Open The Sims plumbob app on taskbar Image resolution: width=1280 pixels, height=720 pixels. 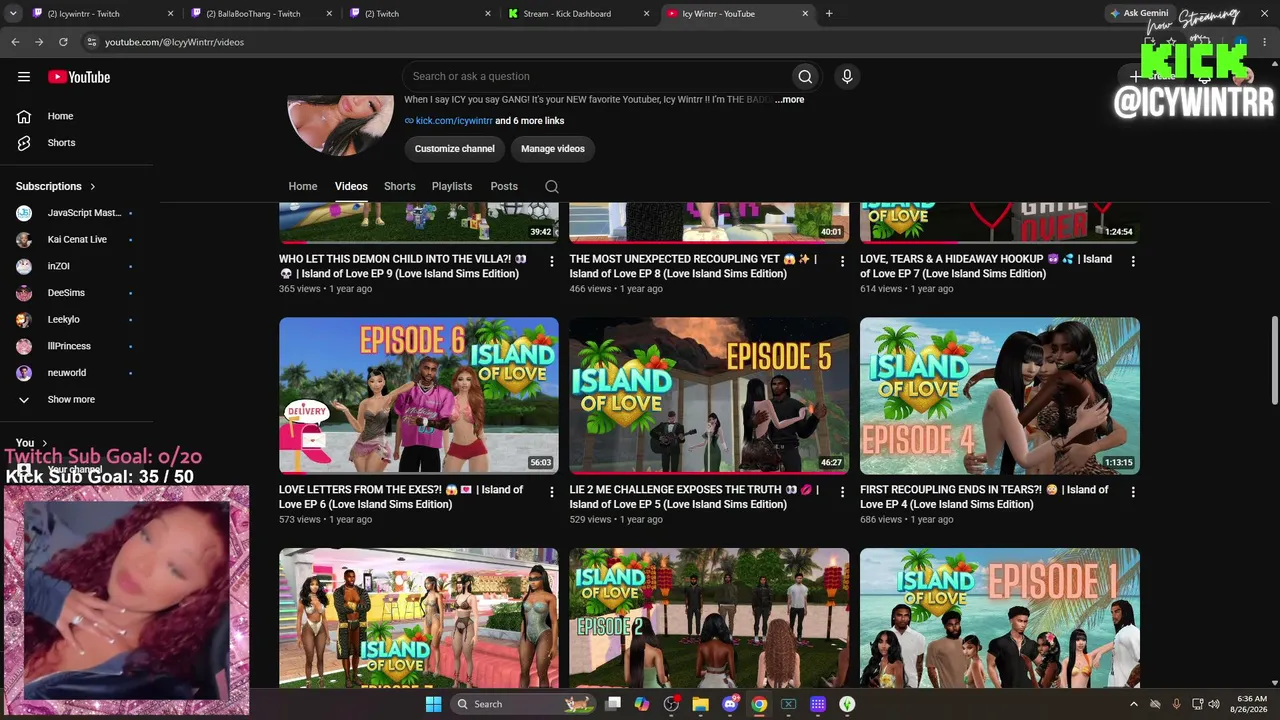click(847, 704)
